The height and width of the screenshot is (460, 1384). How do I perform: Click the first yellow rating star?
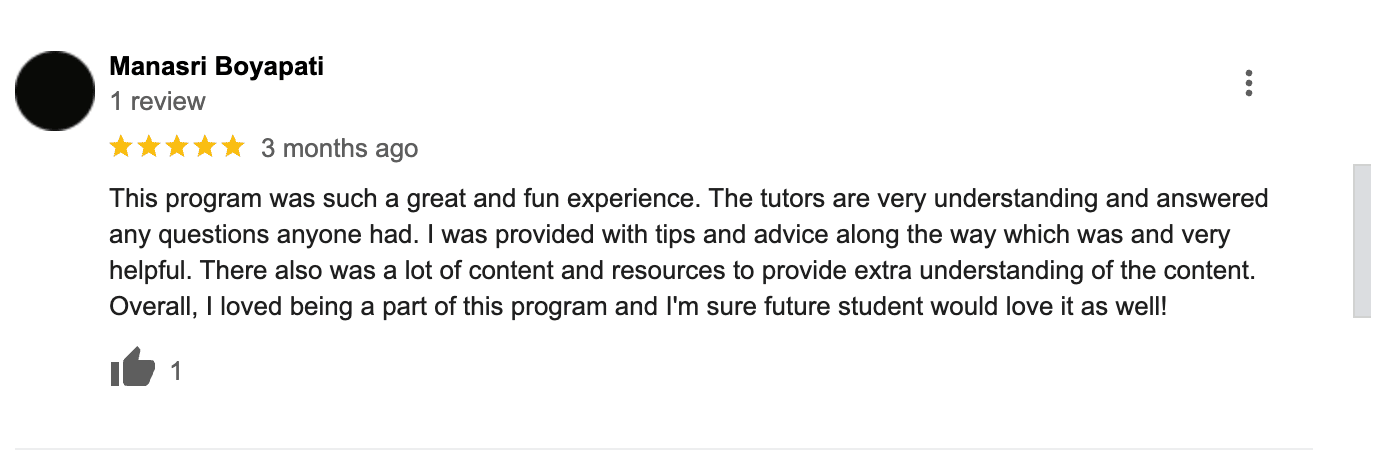tap(121, 148)
